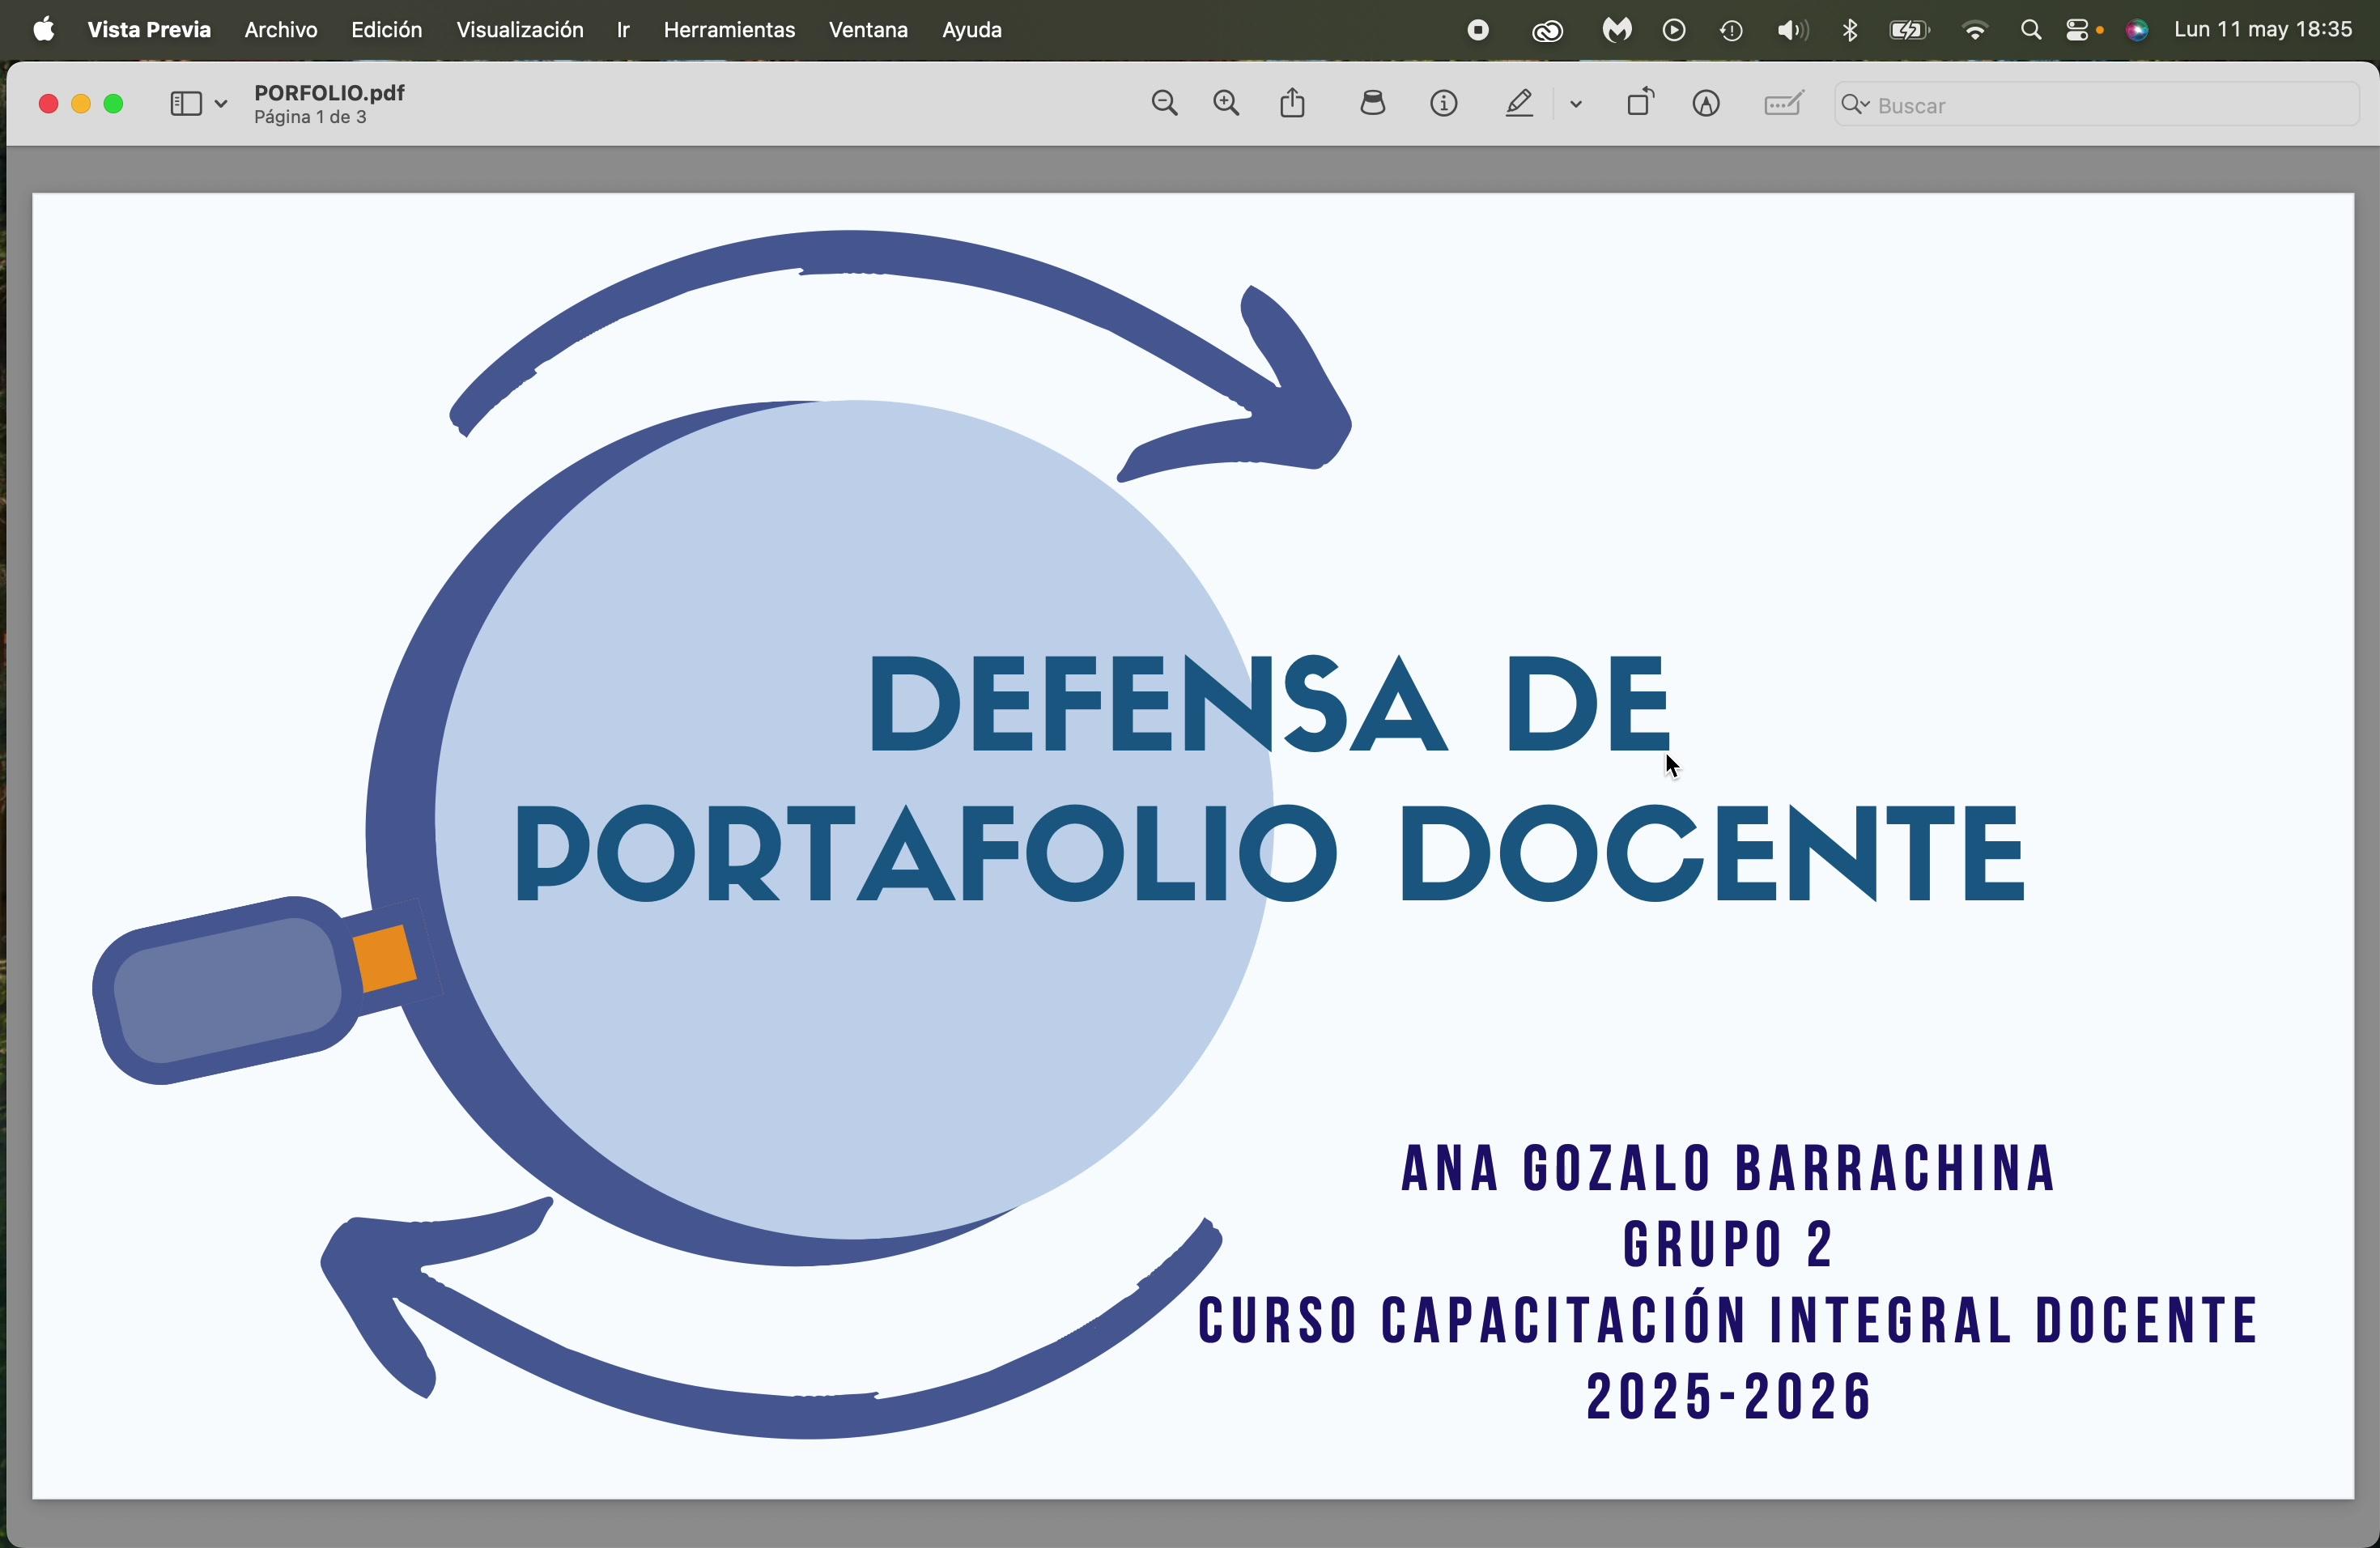Open the form filling tool

[x=1784, y=104]
